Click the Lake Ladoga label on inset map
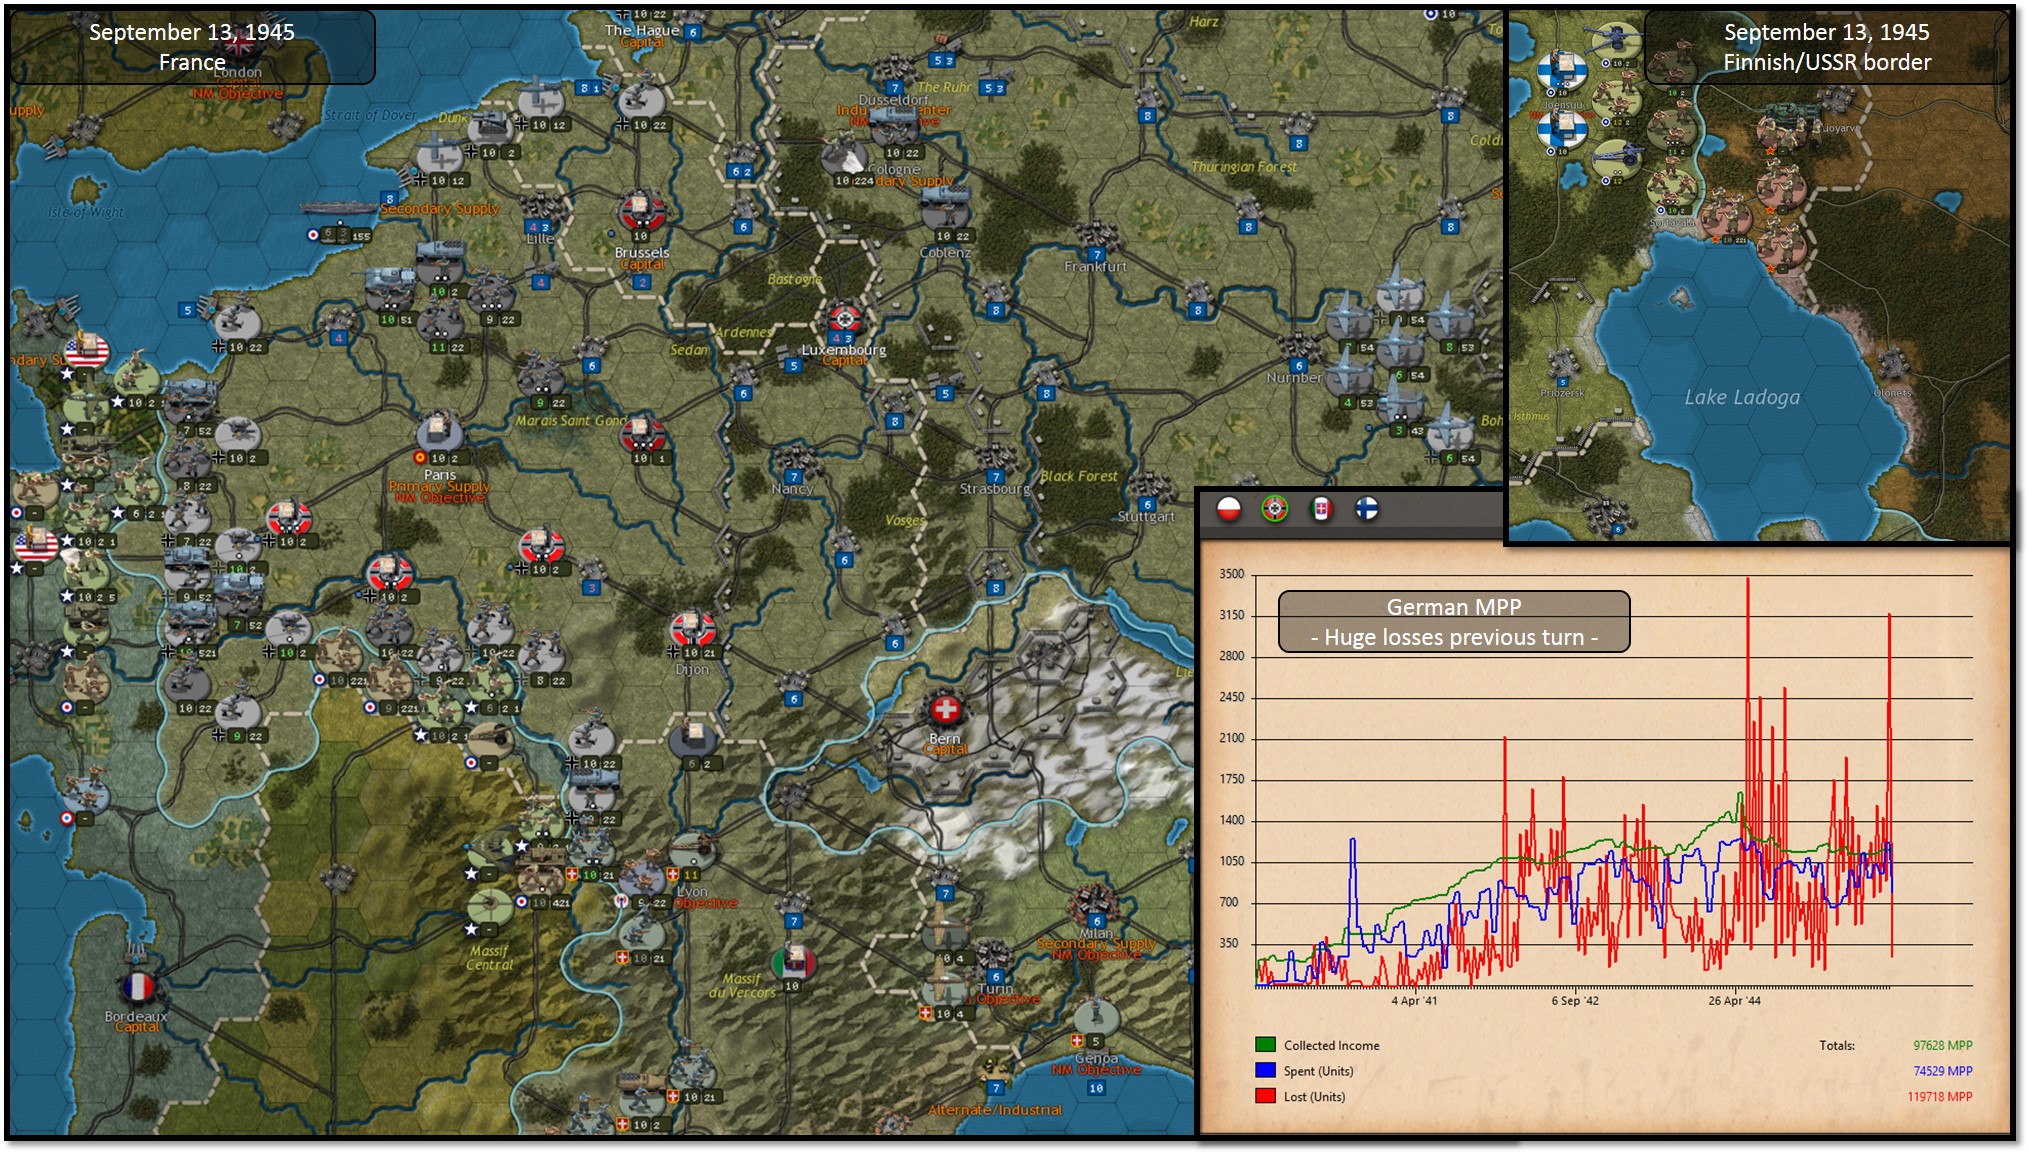This screenshot has width=2029, height=1154. click(x=1741, y=398)
